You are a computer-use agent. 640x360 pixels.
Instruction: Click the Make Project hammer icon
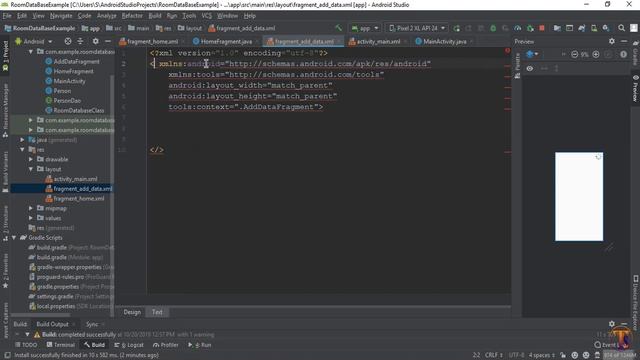tap(338, 28)
